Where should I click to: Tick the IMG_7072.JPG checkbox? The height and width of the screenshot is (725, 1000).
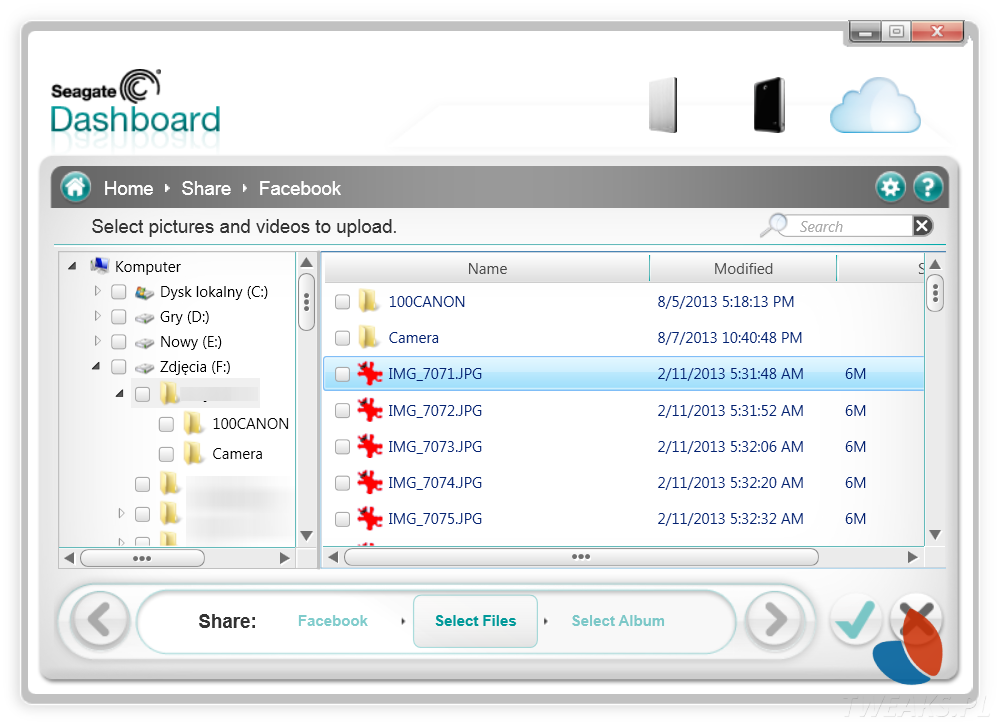[x=342, y=411]
